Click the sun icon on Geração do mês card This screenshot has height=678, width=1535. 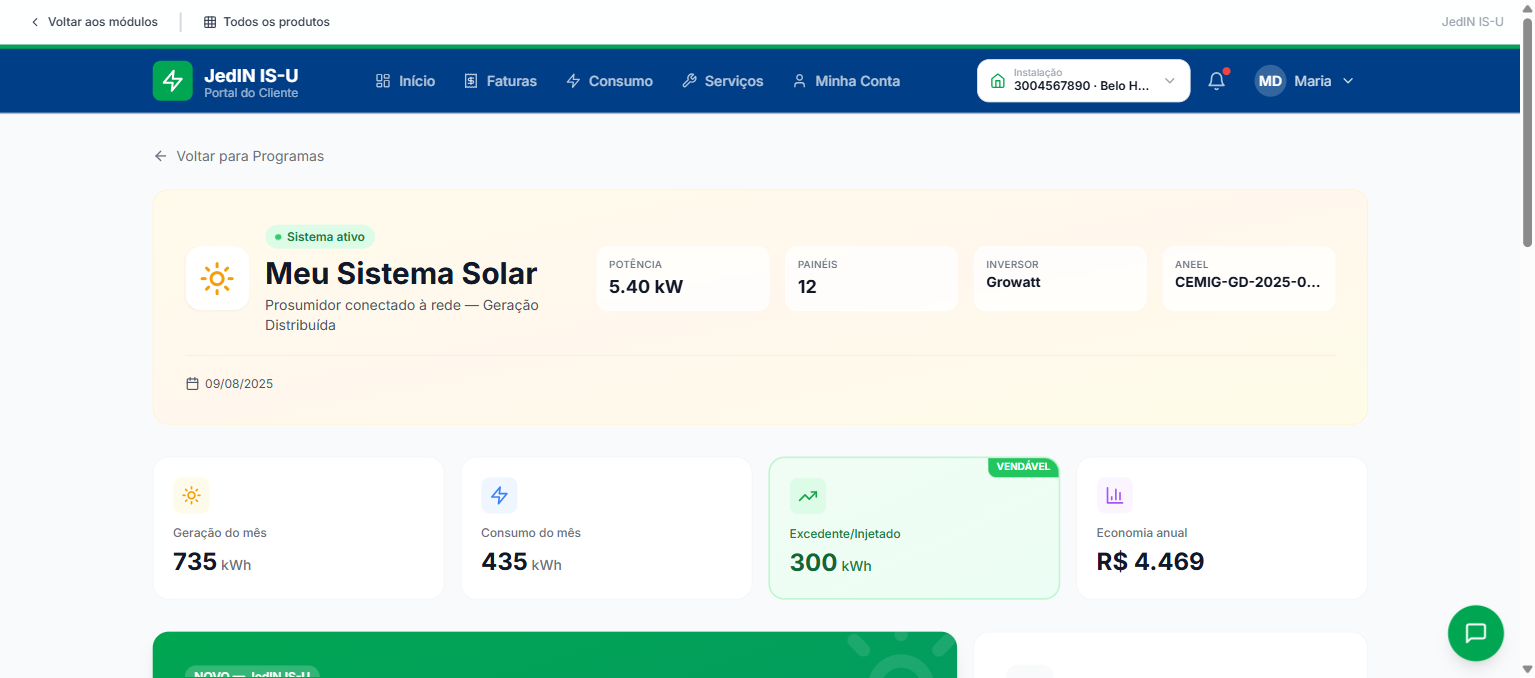click(191, 495)
